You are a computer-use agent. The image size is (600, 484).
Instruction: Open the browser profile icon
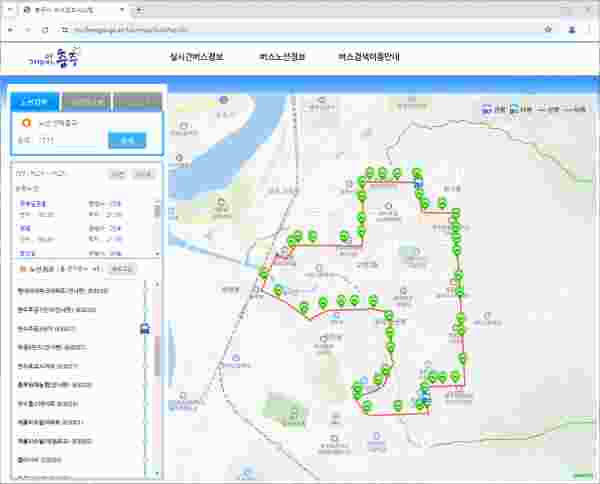[567, 30]
